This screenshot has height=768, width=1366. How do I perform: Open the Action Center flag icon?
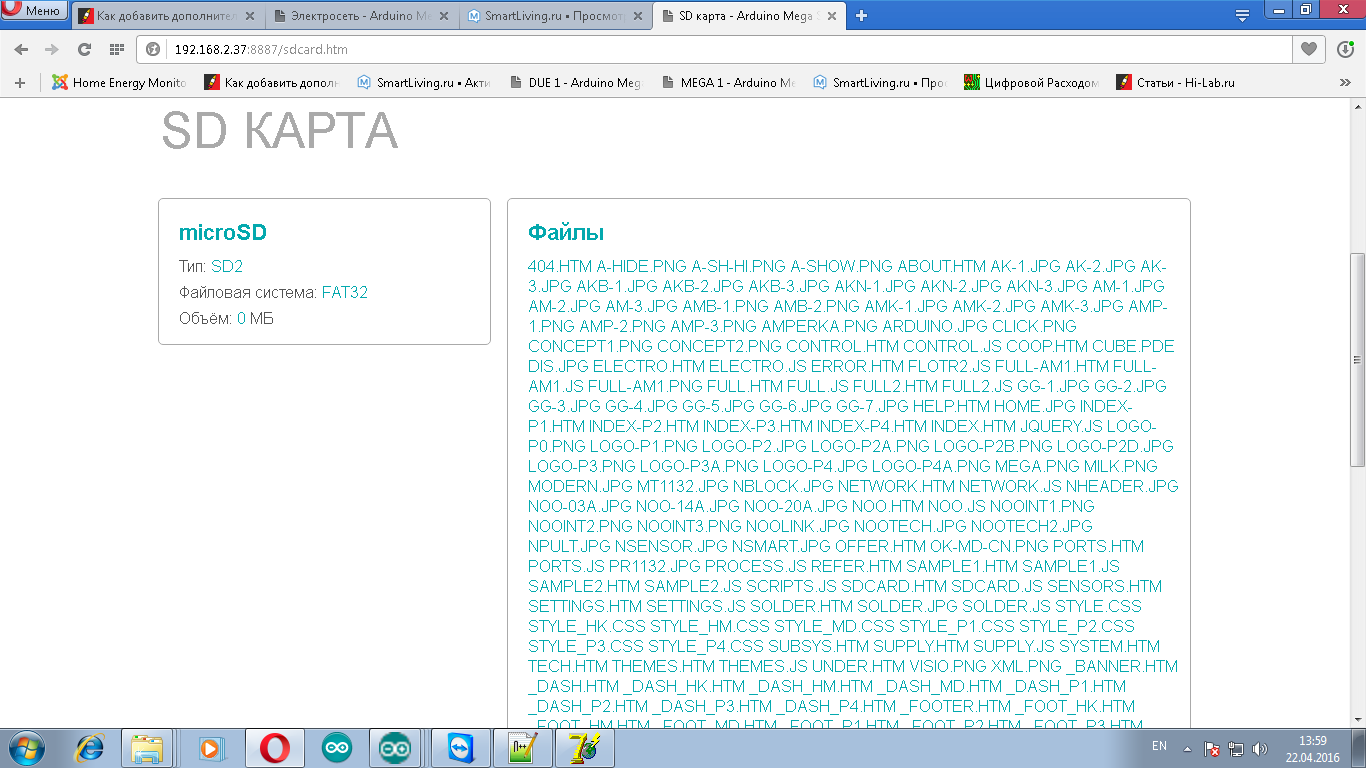(1211, 747)
